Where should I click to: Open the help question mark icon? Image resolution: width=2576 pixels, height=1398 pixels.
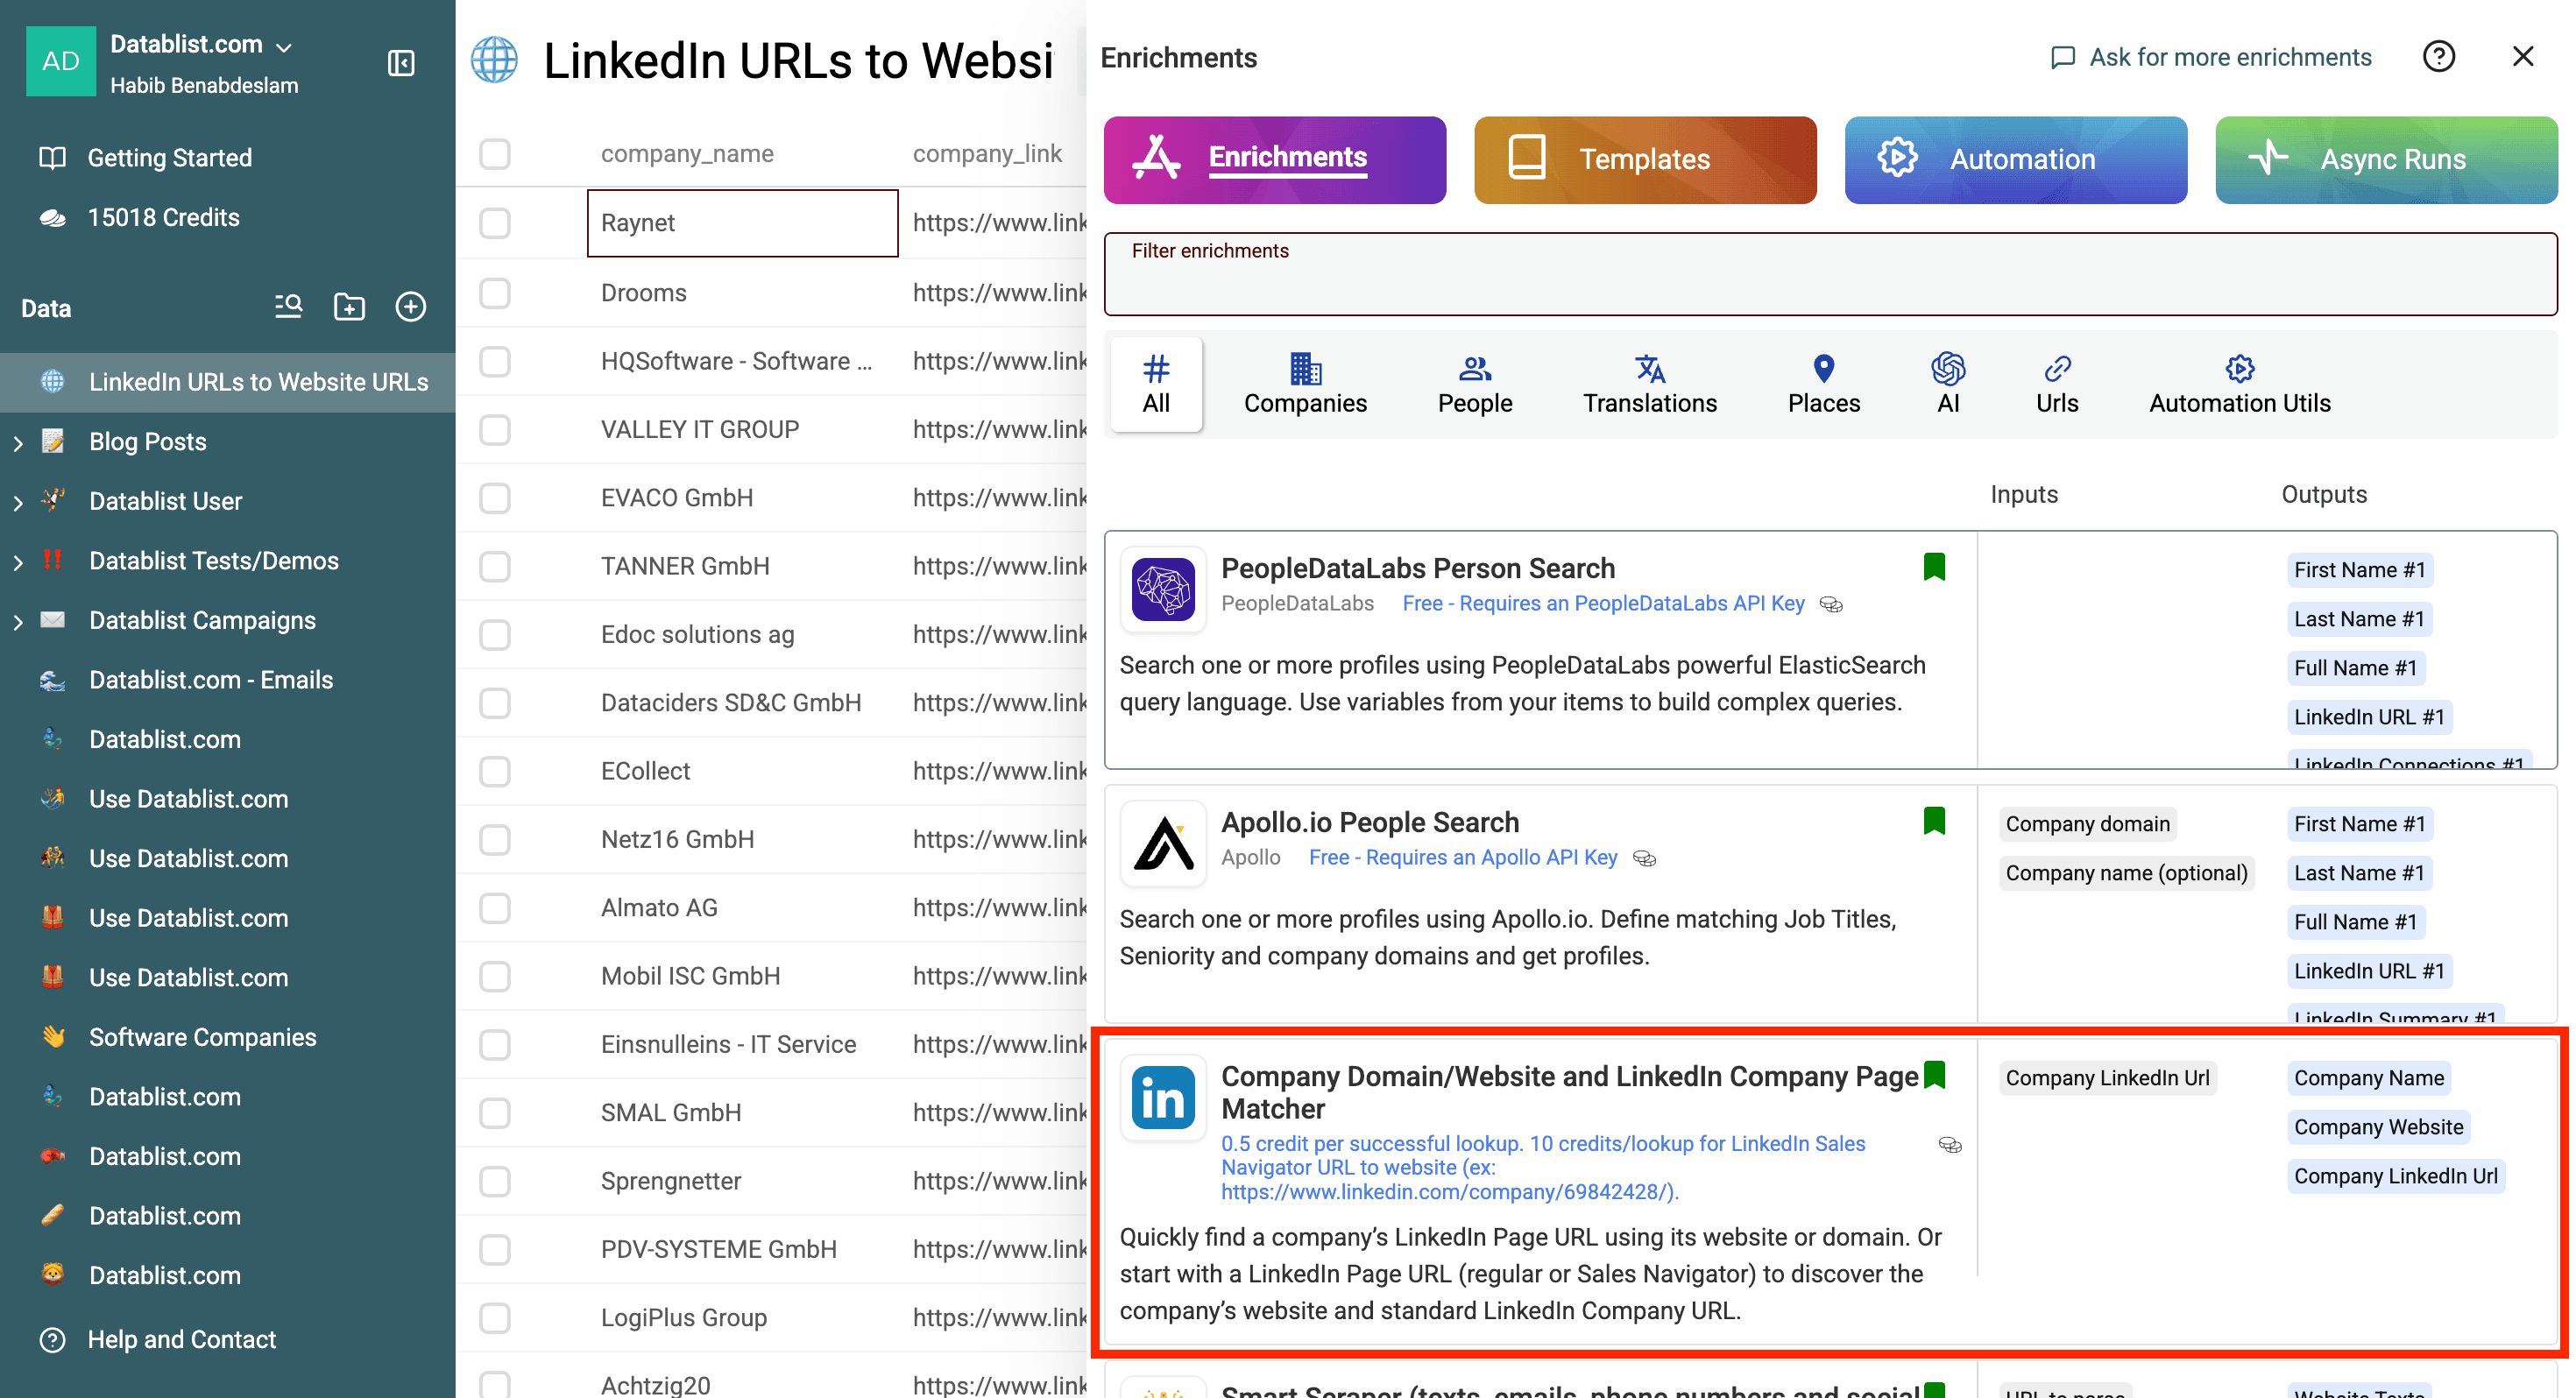(2439, 57)
